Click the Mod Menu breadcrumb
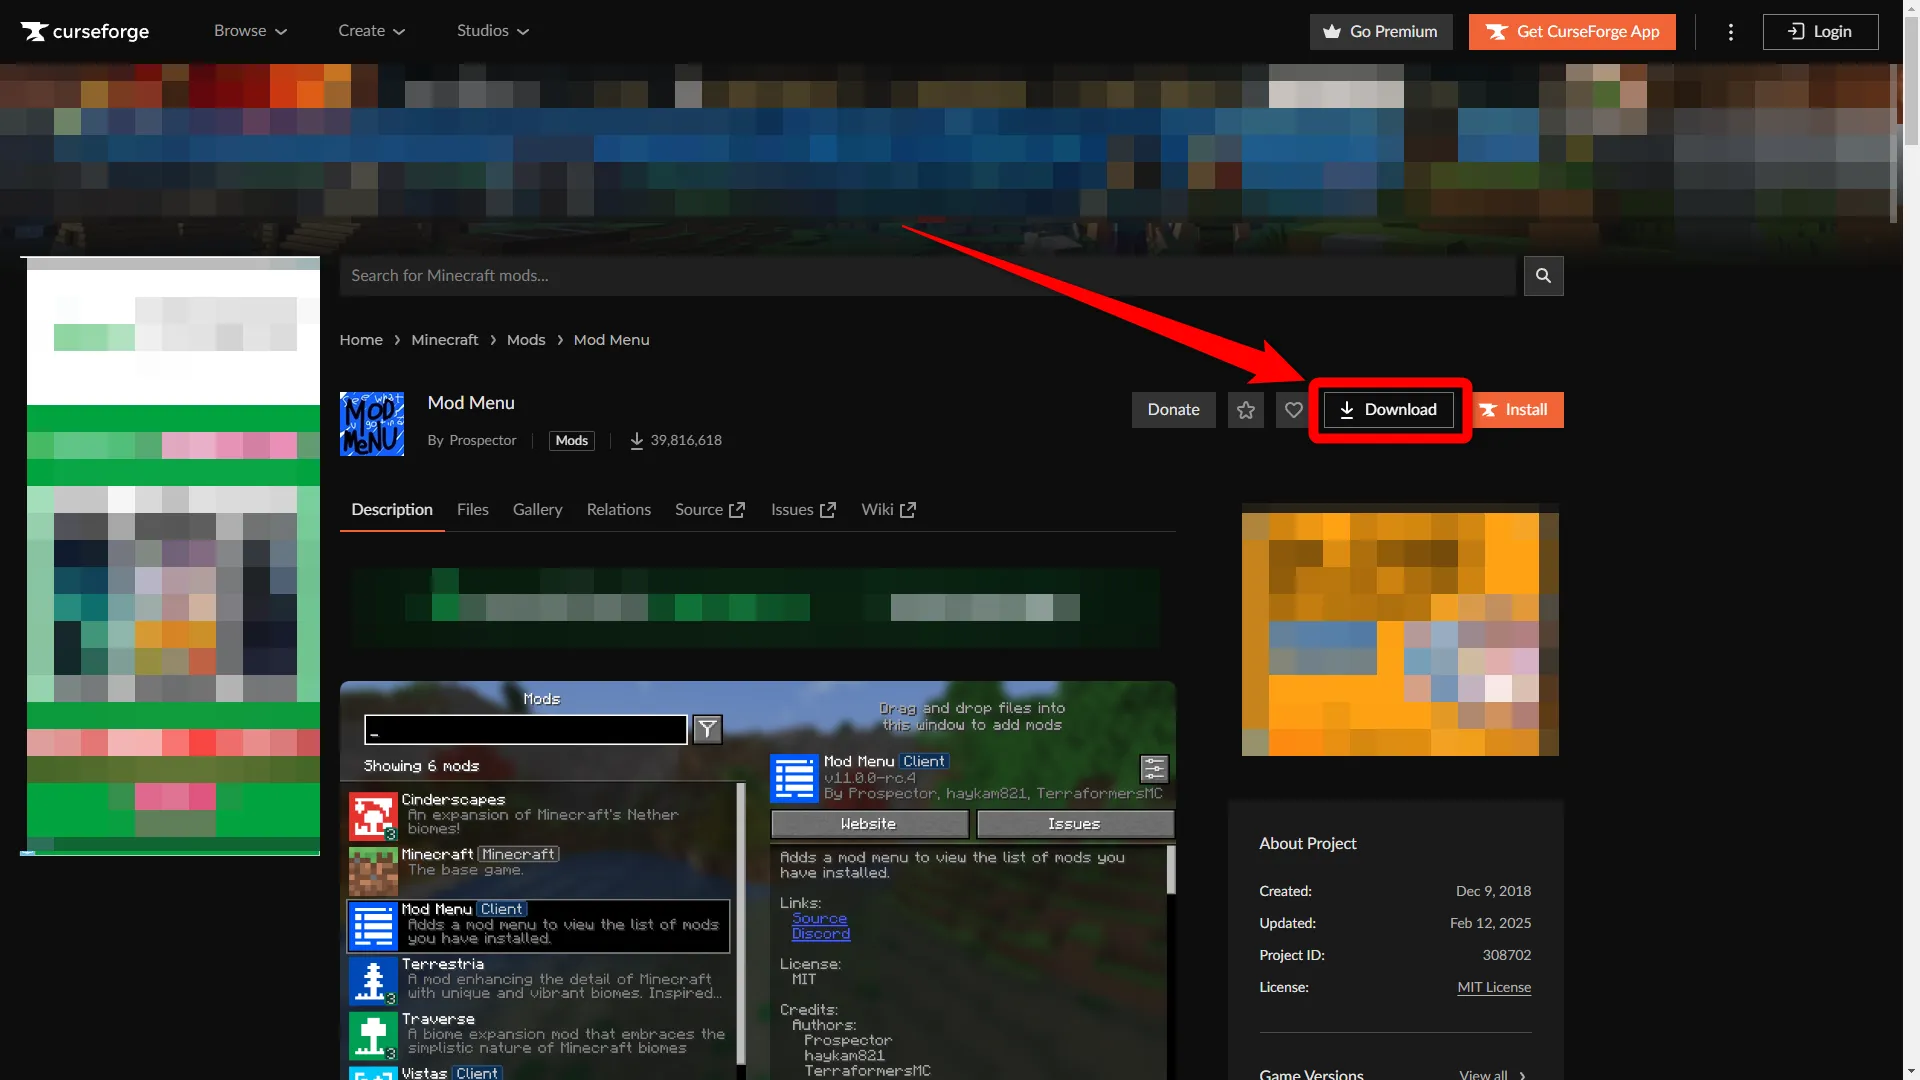The height and width of the screenshot is (1080, 1920). [x=612, y=340]
